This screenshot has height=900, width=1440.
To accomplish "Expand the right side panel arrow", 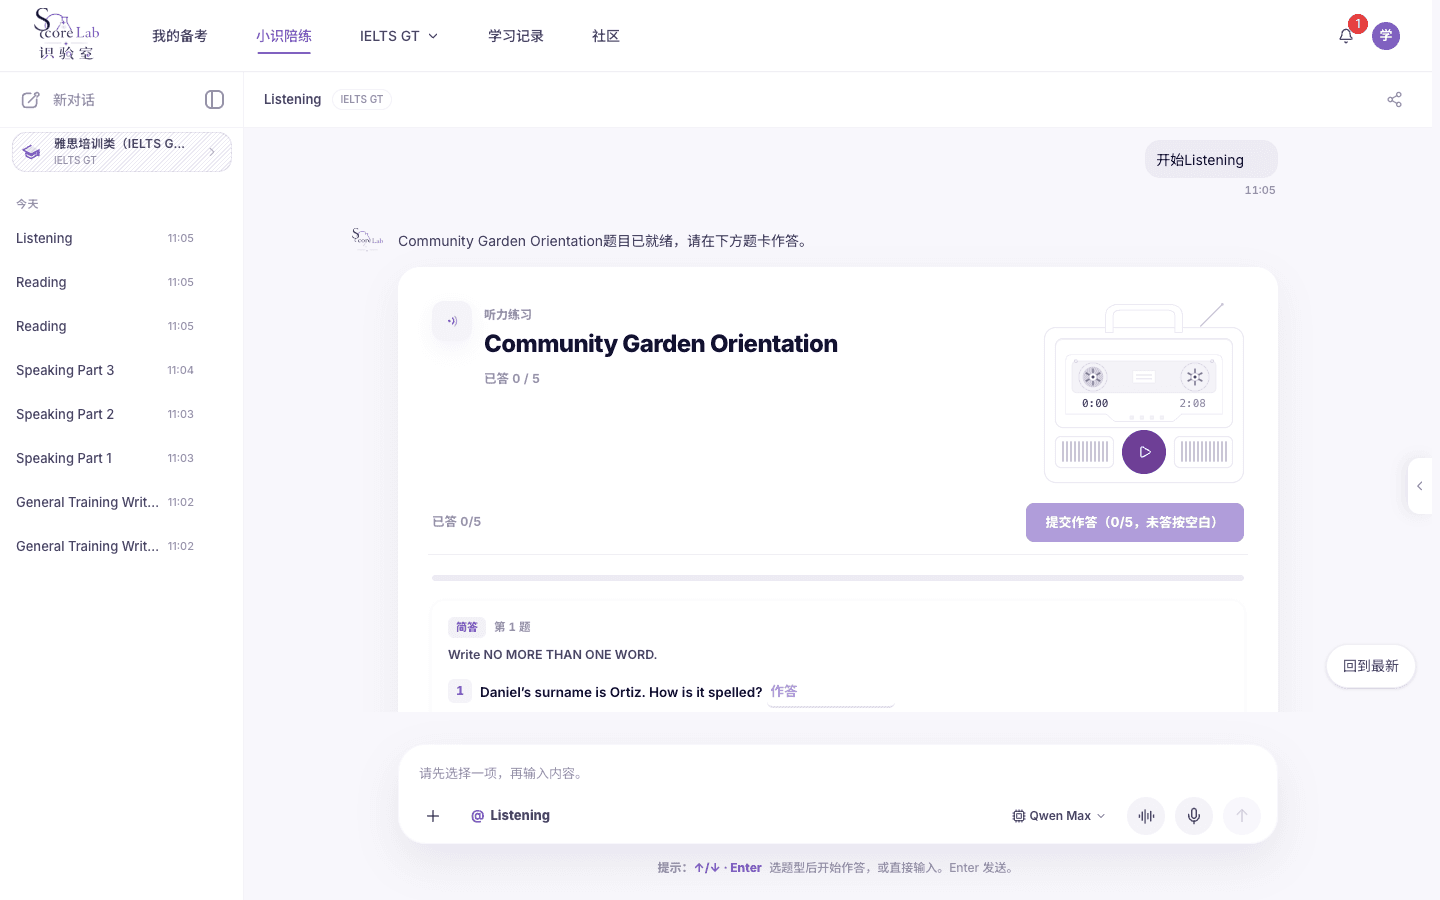I will 1419,486.
